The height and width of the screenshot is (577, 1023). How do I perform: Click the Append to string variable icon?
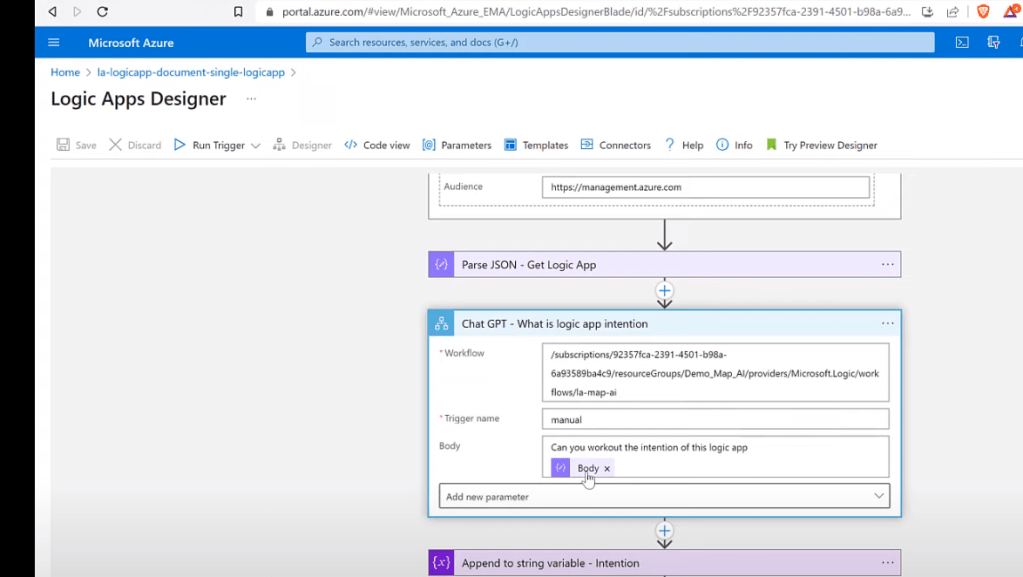442,563
